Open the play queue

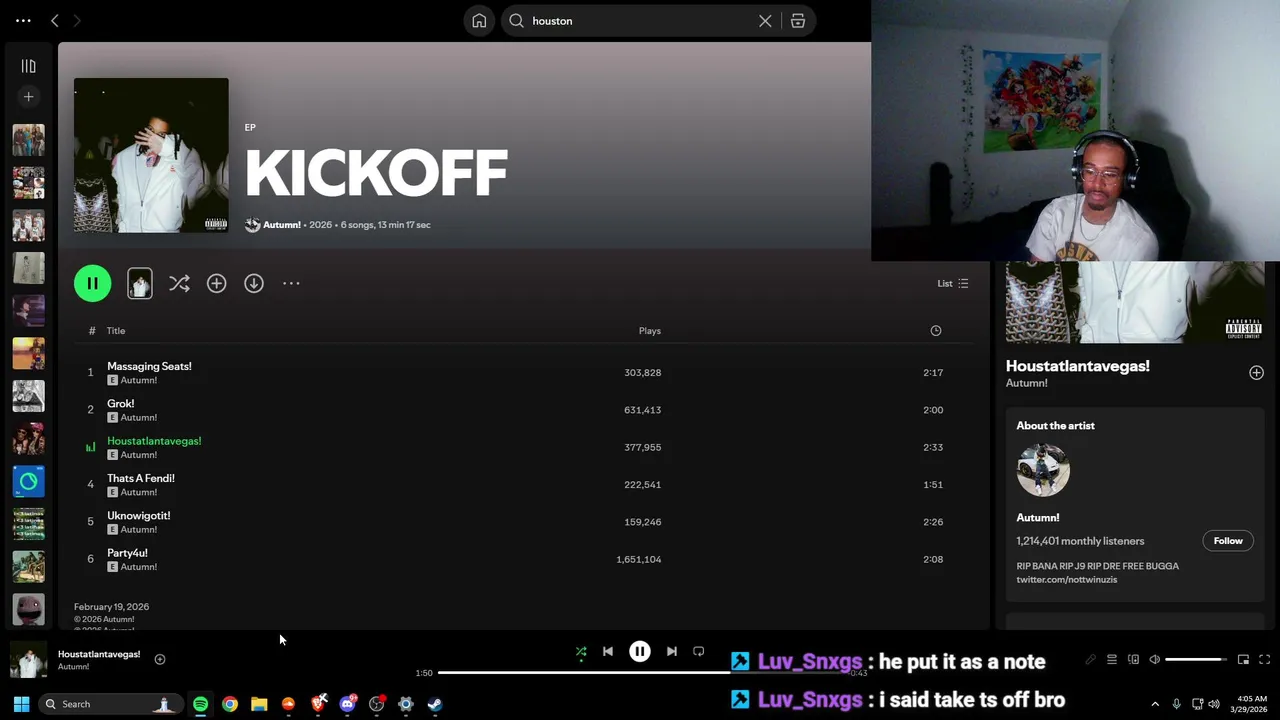tap(1111, 659)
